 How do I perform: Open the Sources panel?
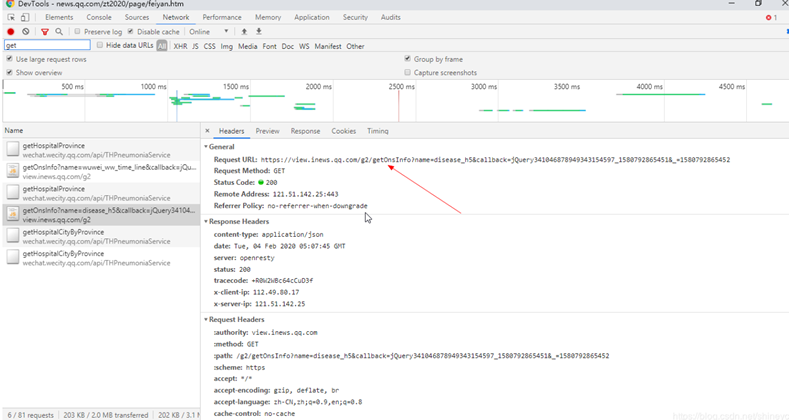137,17
